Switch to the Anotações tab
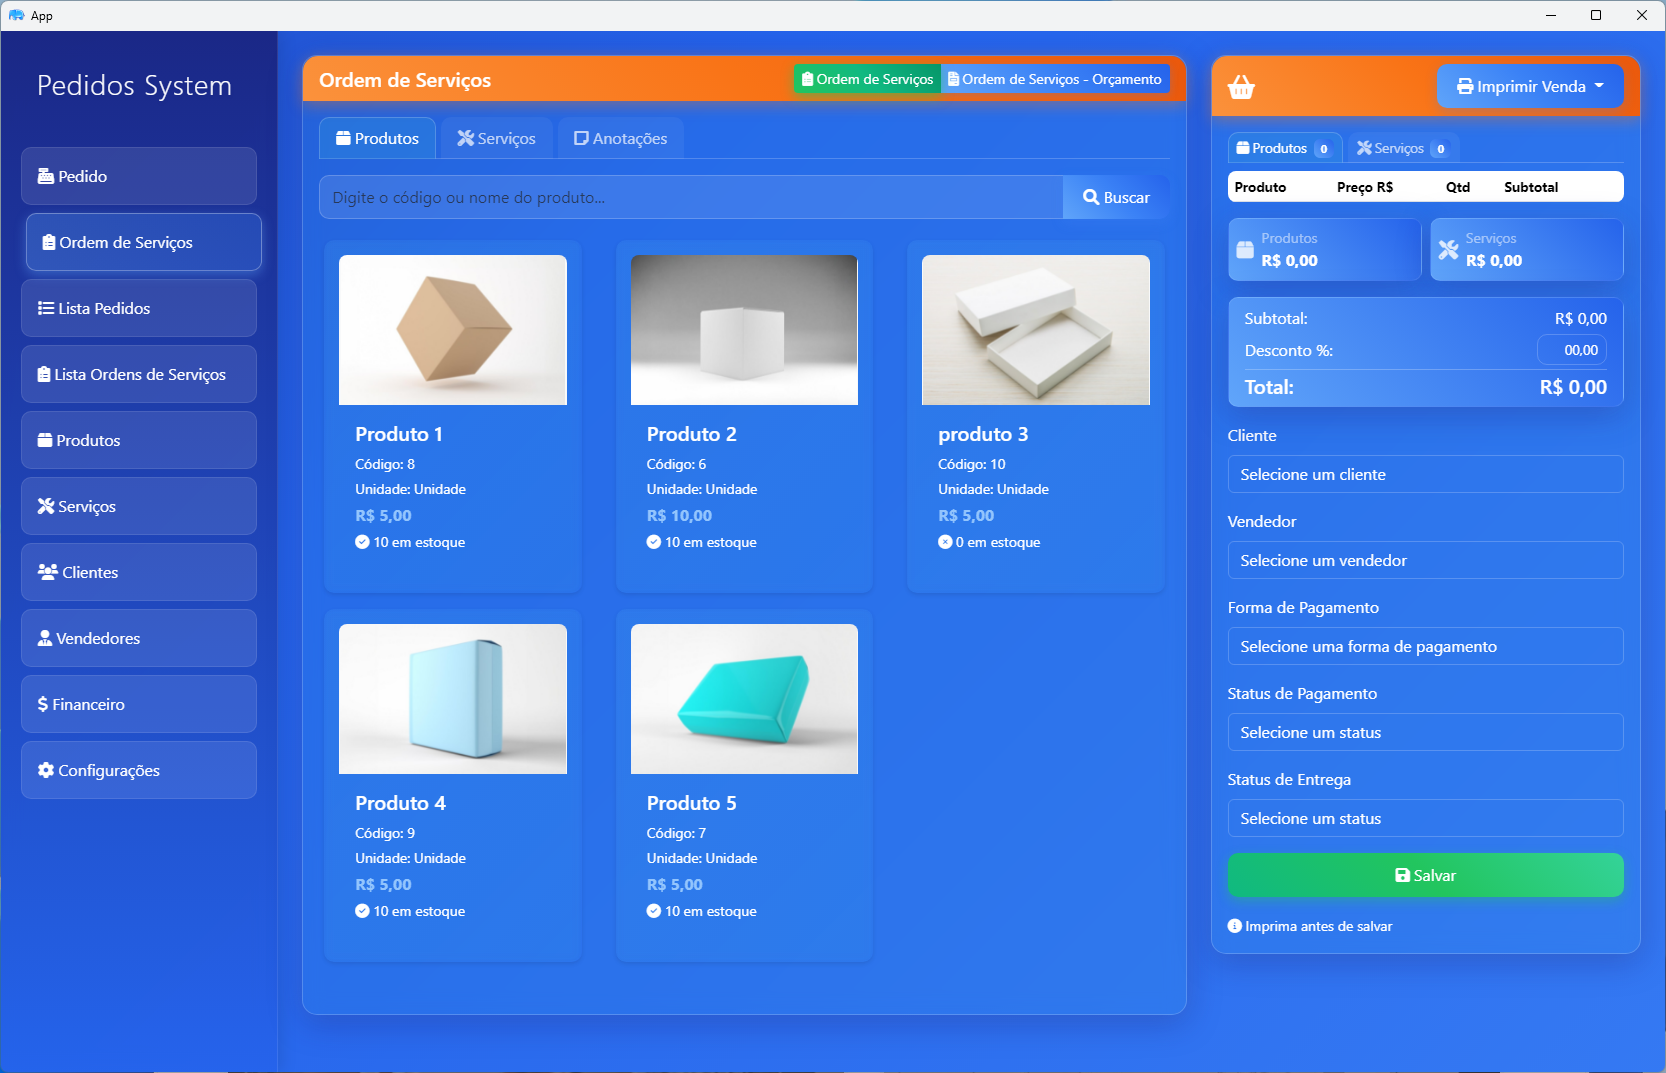Screen dimensions: 1666x1073 620,138
